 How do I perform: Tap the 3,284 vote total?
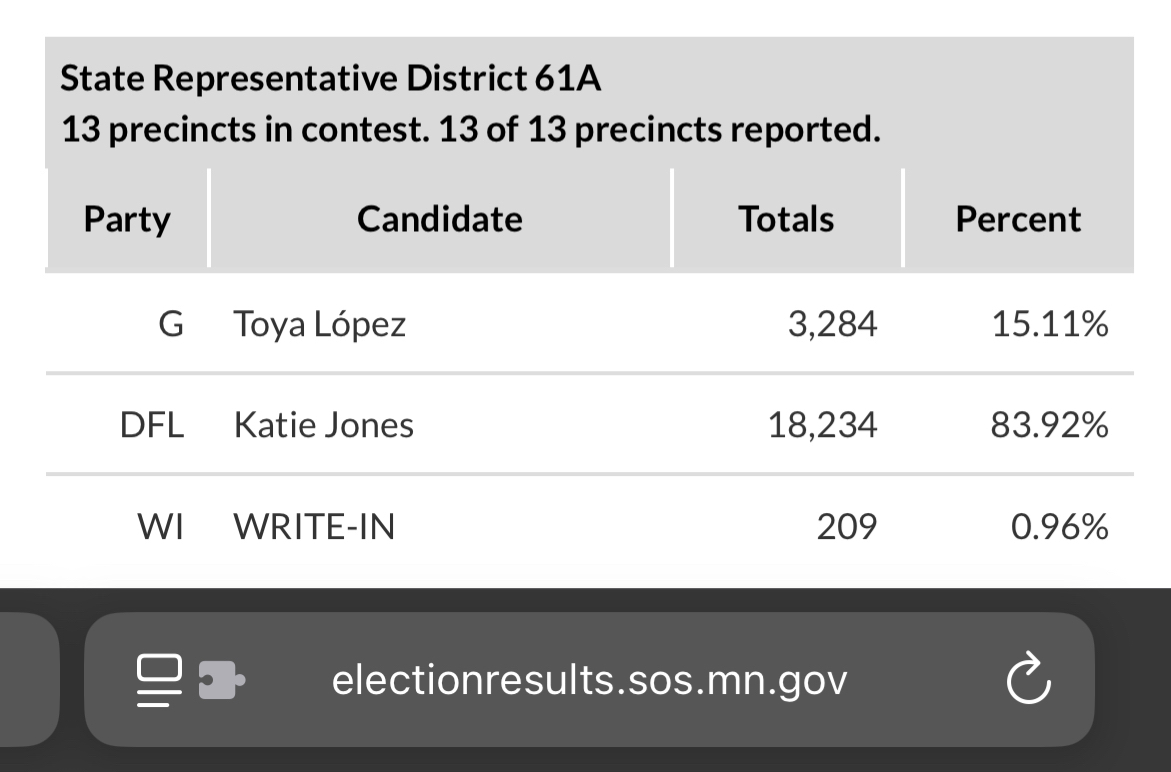pyautogui.click(x=832, y=324)
